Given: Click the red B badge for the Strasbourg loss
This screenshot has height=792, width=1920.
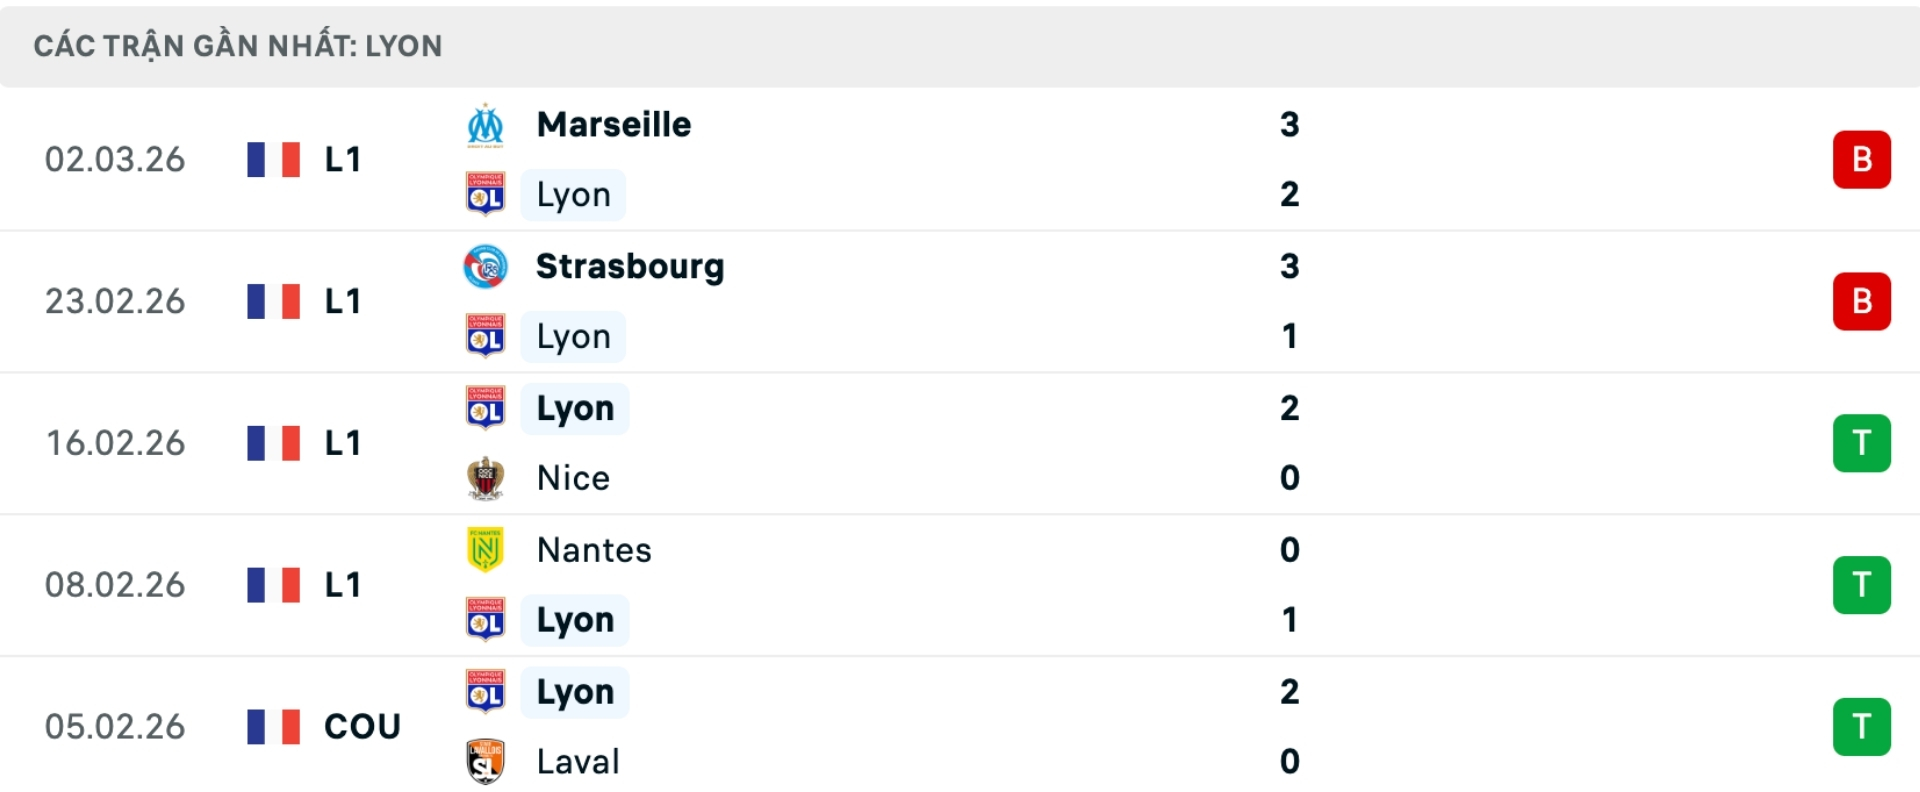Looking at the screenshot, I should coord(1861,301).
